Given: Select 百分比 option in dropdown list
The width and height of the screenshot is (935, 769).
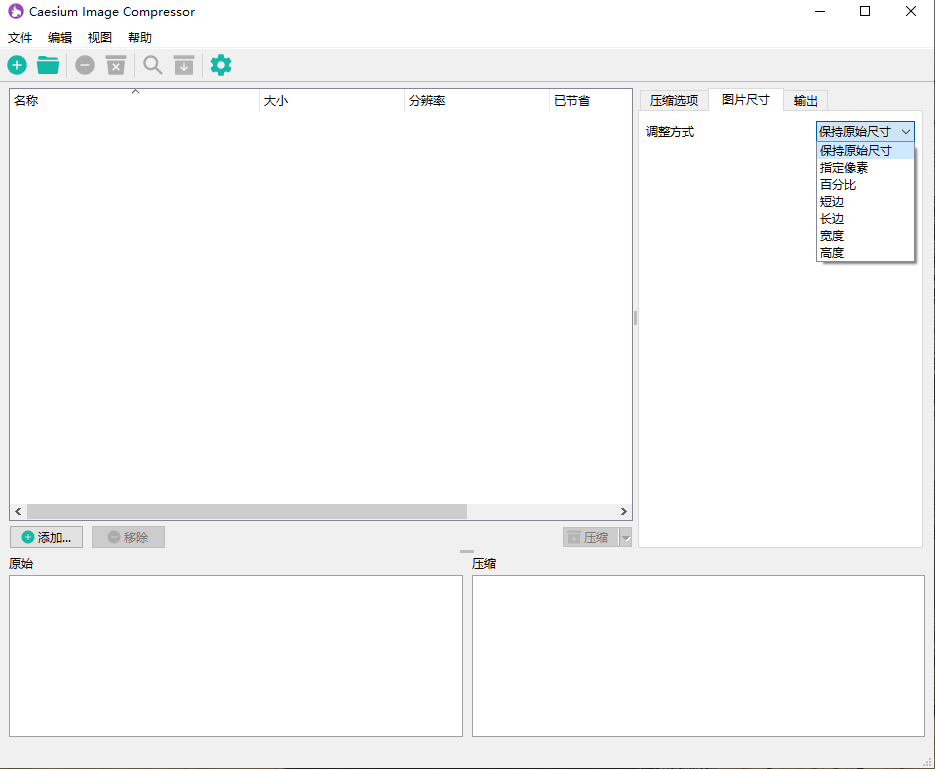Looking at the screenshot, I should pyautogui.click(x=838, y=185).
